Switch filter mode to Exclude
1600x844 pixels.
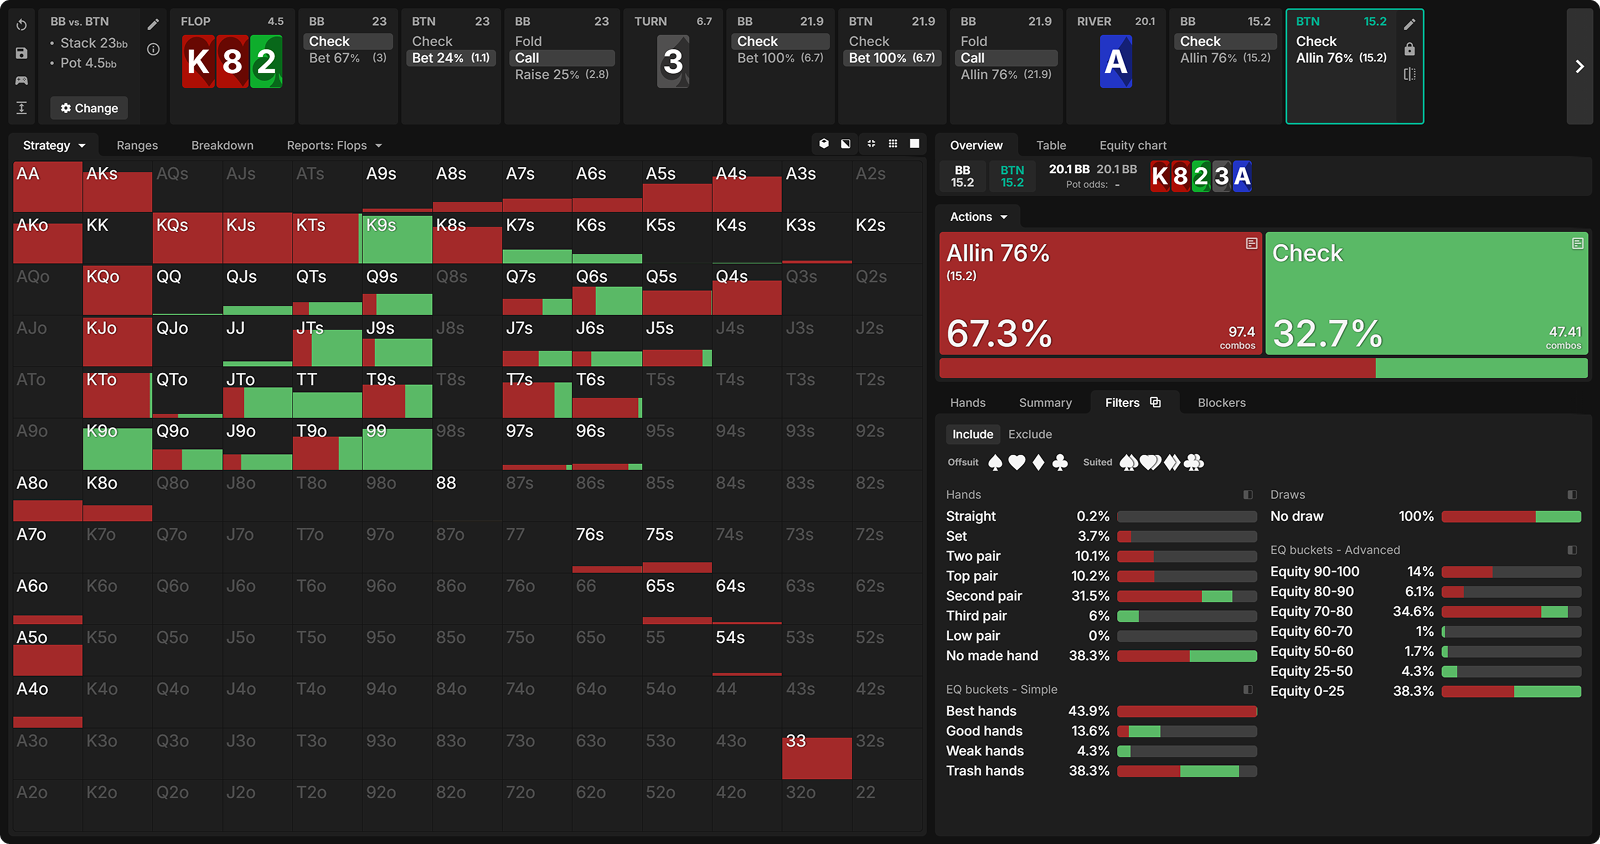coord(1030,434)
